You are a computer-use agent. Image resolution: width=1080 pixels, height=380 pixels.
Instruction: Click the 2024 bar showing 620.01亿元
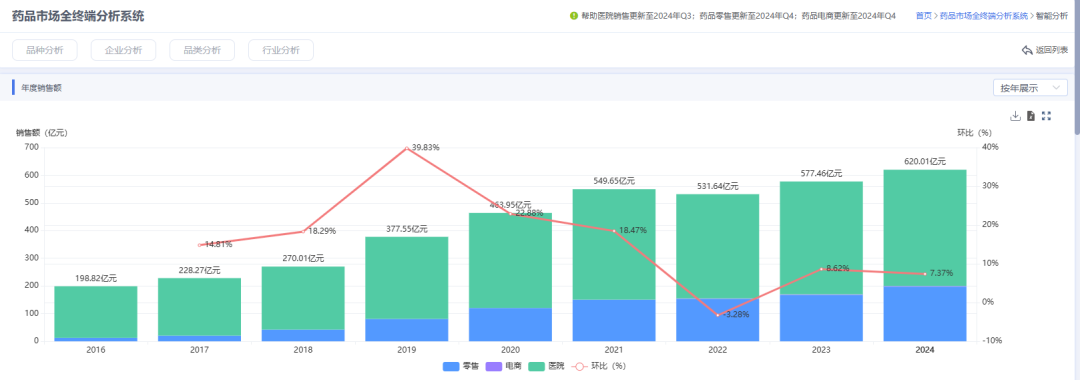(925, 255)
